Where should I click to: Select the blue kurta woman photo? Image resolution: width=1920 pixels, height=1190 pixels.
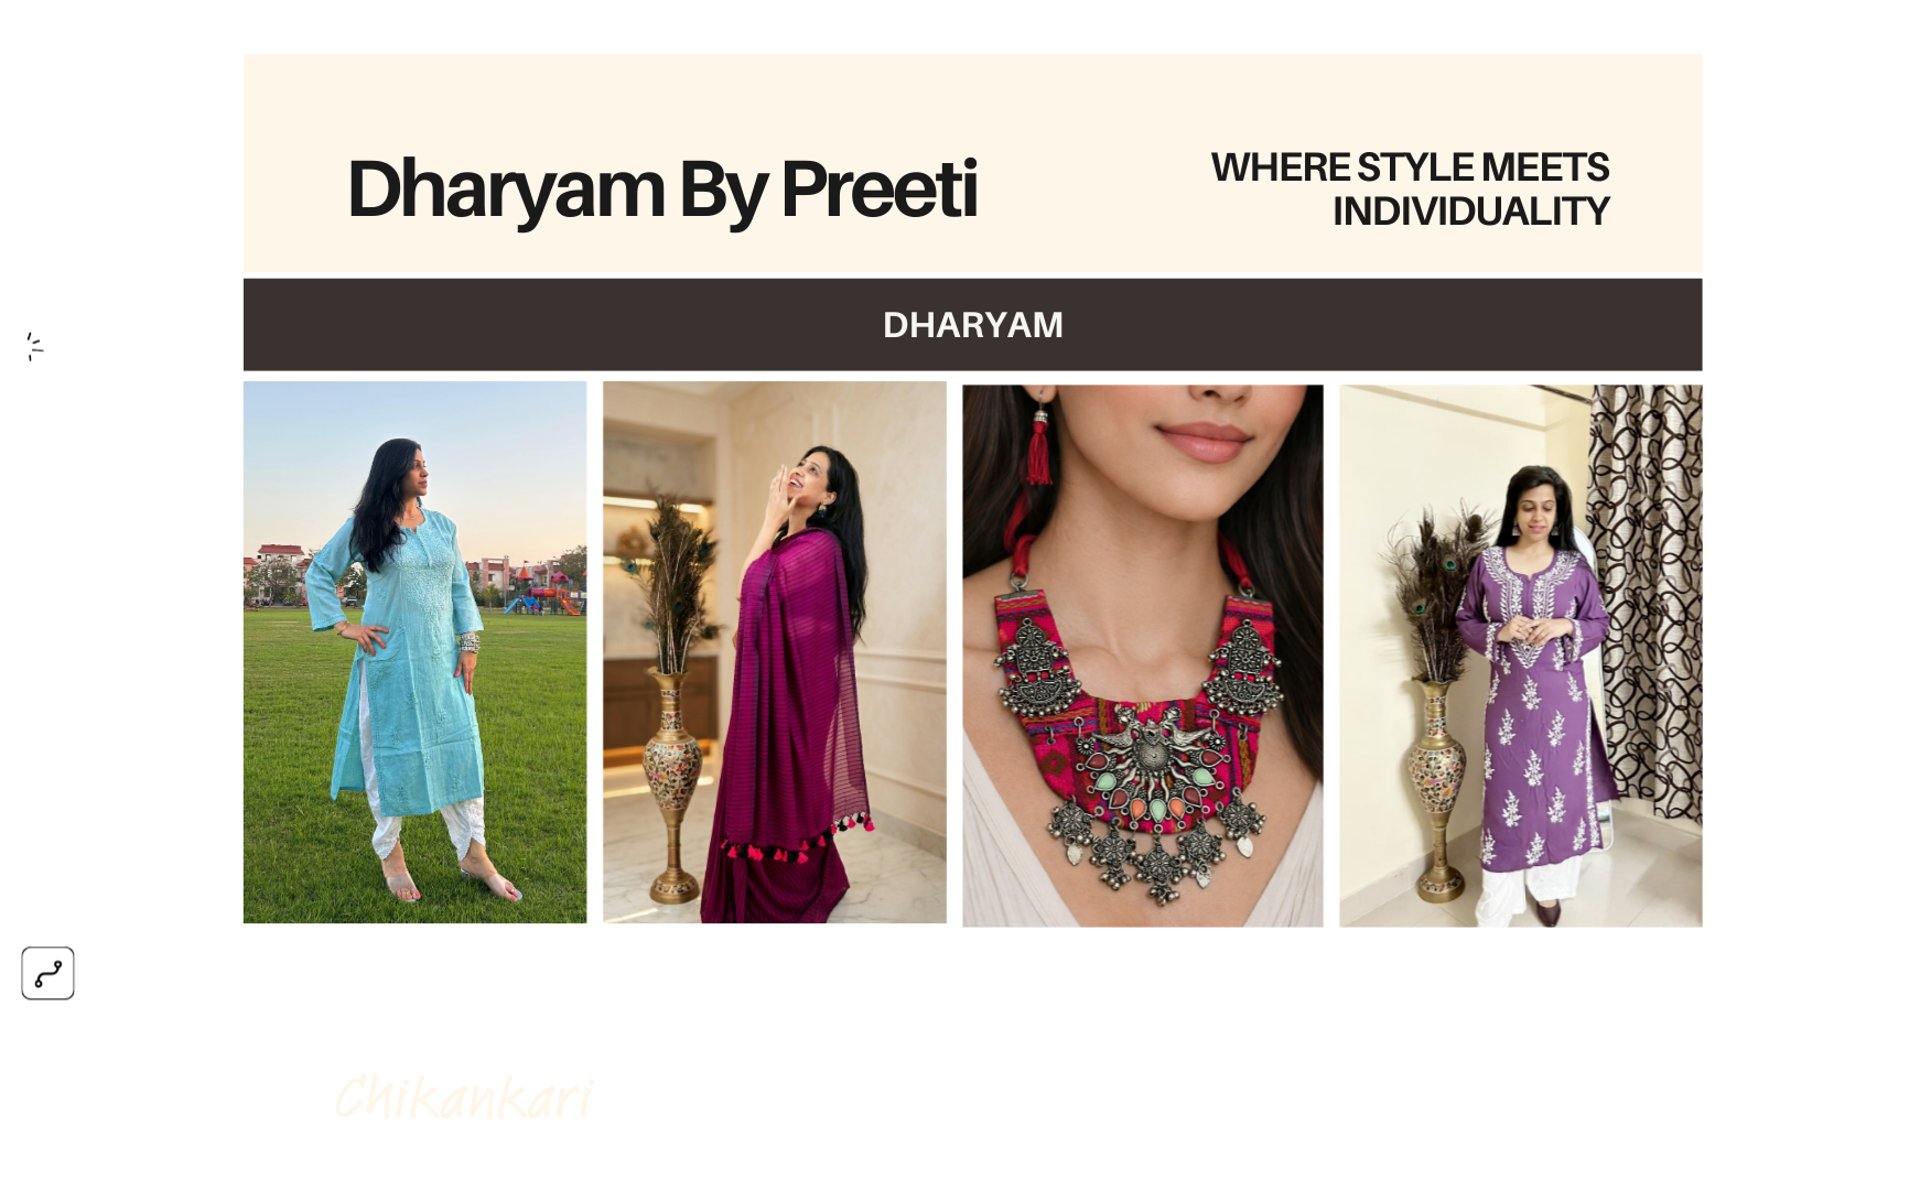click(415, 652)
